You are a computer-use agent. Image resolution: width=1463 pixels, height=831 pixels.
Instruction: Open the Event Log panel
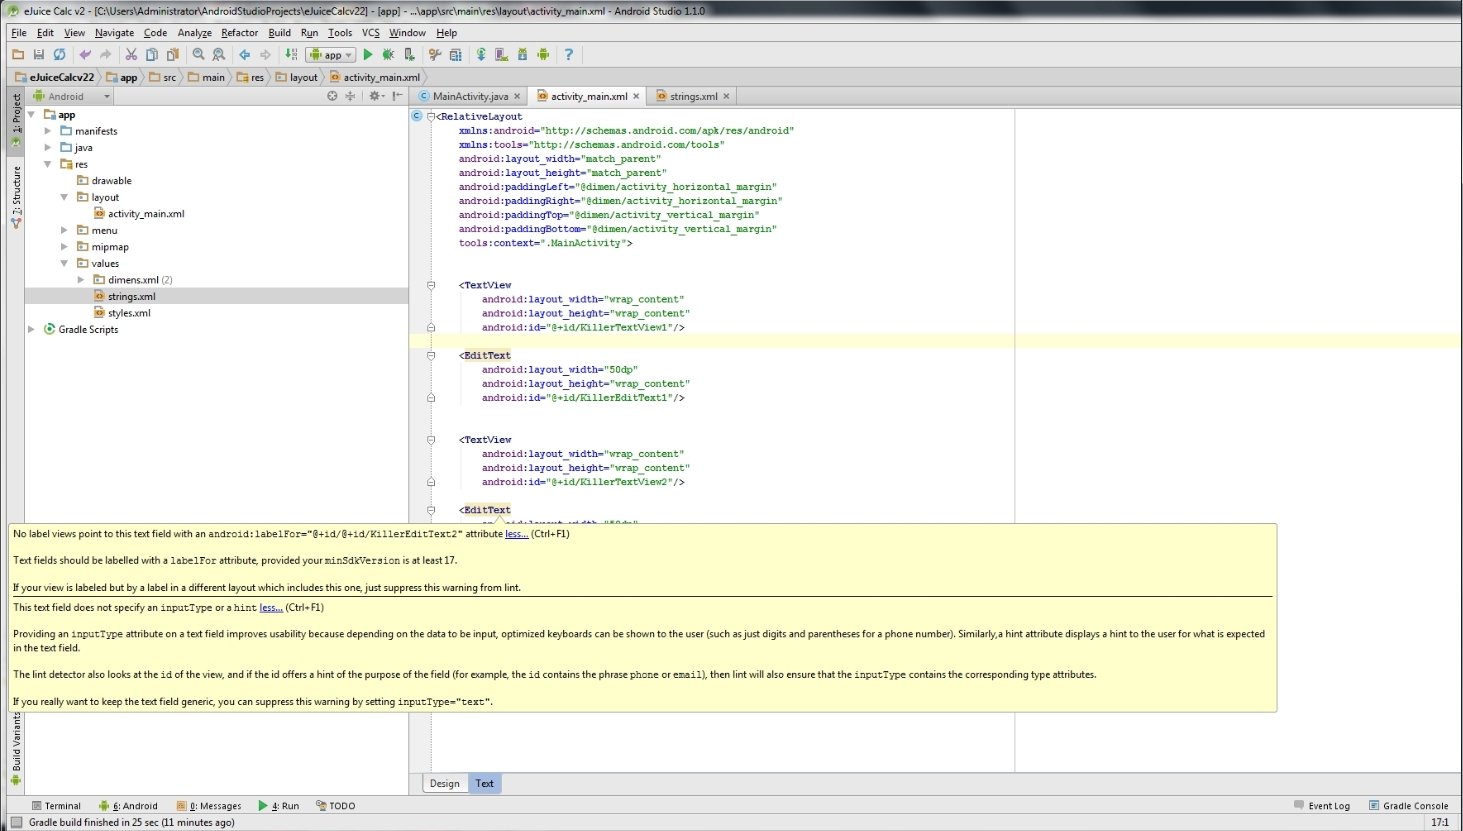[x=1321, y=806]
